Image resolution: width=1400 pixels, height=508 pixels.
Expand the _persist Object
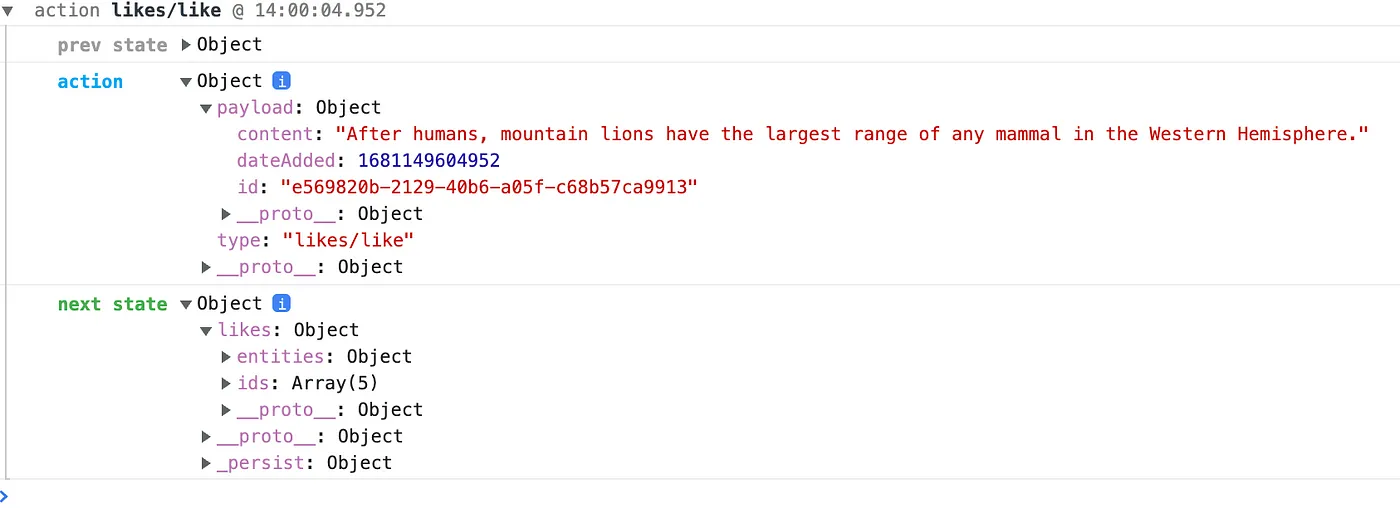pos(206,463)
